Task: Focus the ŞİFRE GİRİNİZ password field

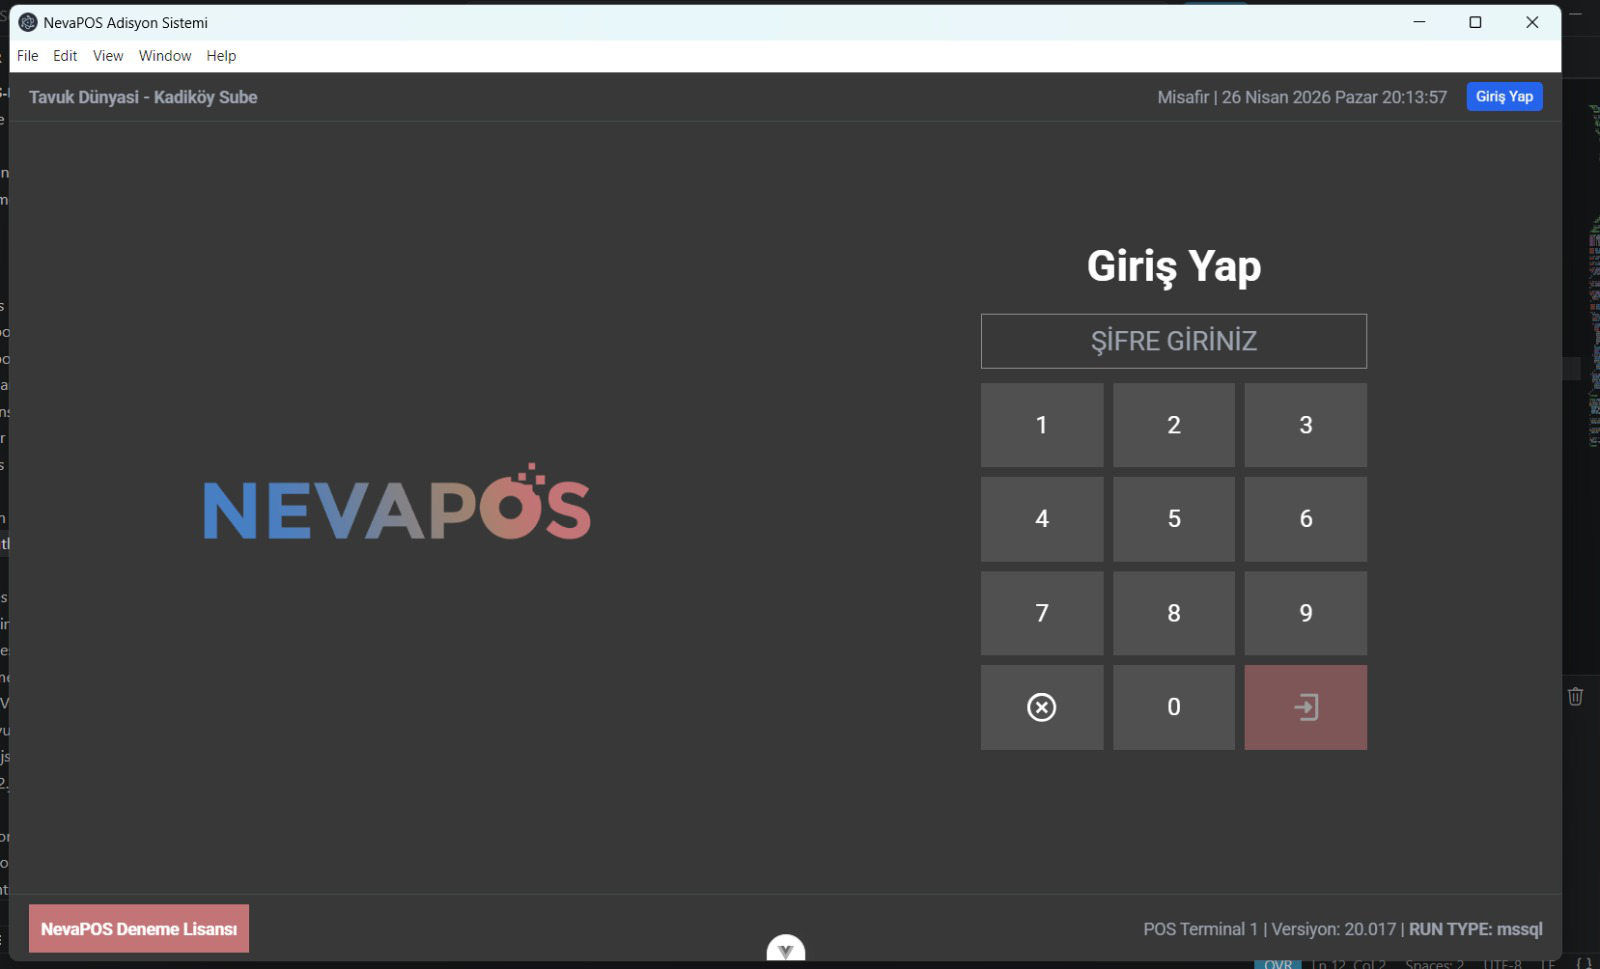Action: (1174, 341)
